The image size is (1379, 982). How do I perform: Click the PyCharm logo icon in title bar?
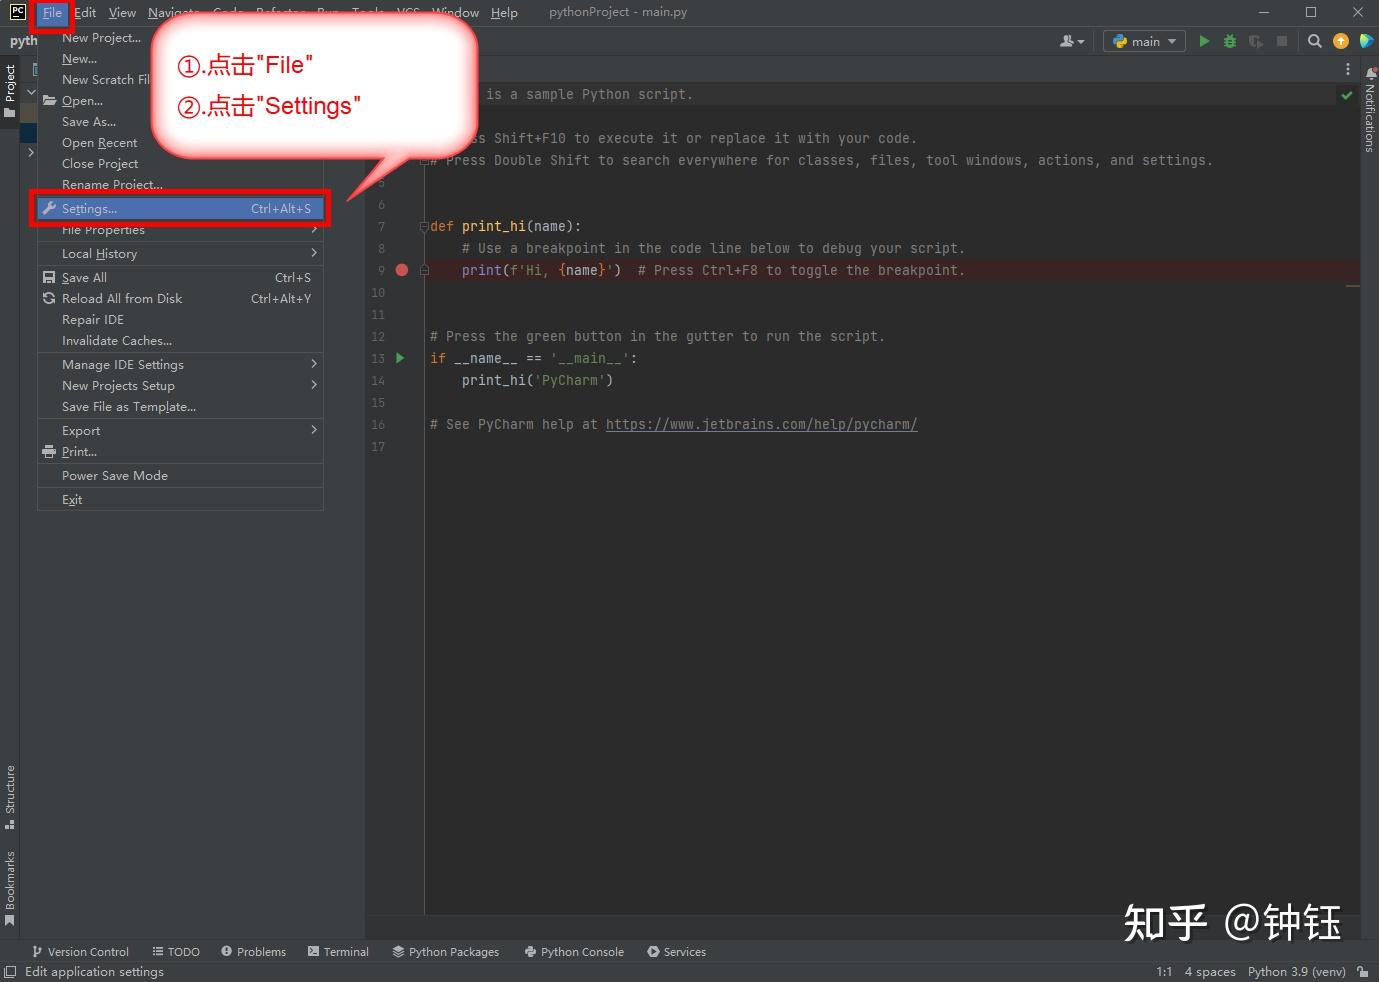17,12
